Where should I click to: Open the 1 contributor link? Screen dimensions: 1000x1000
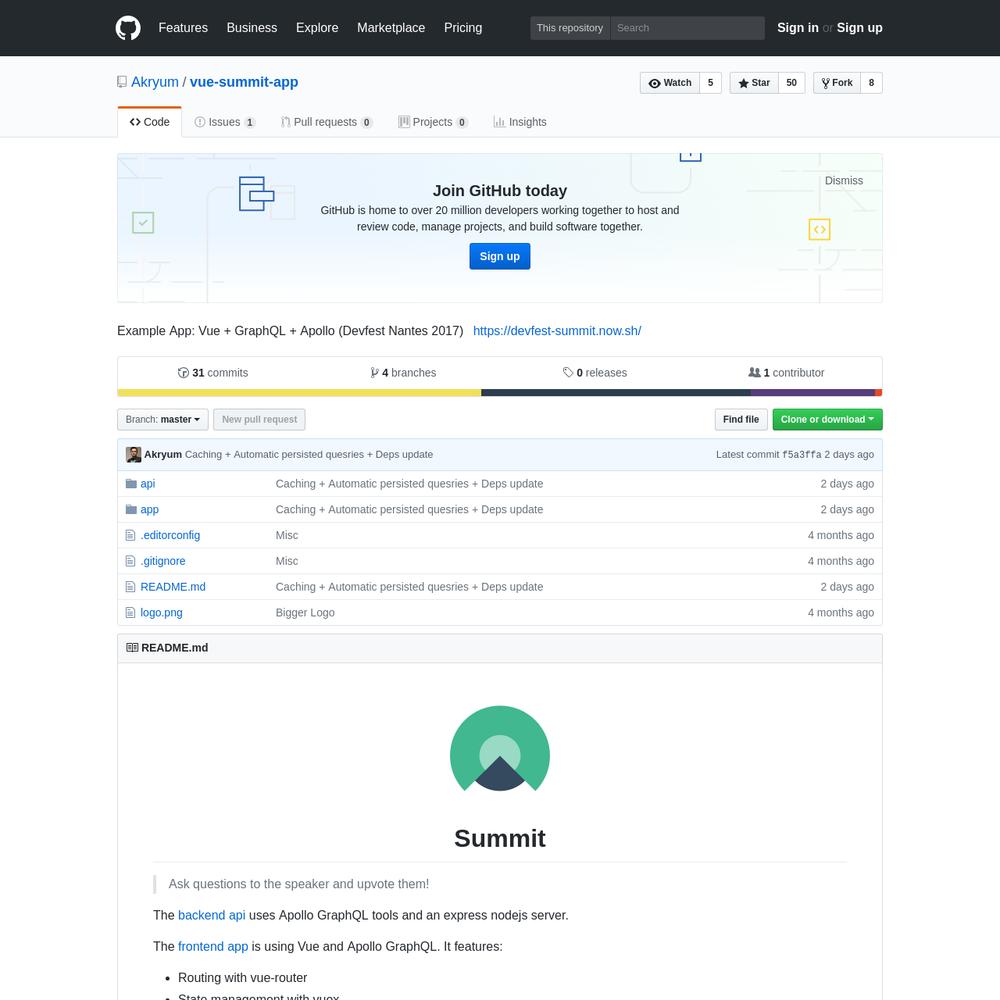tap(786, 372)
